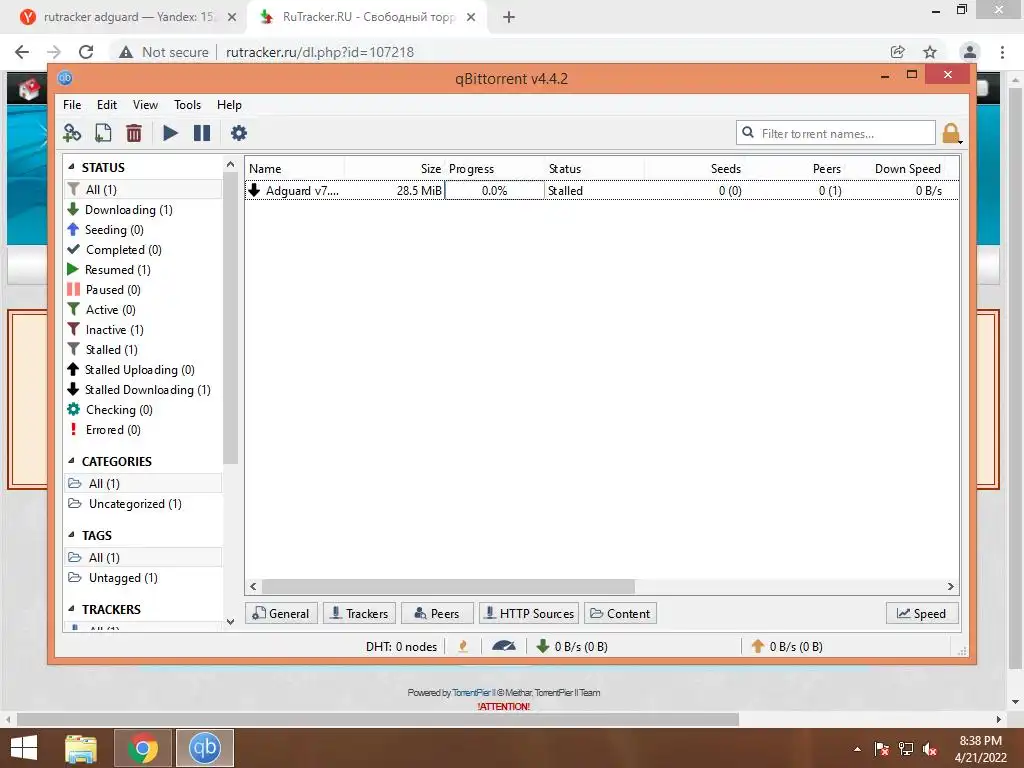
Task: Click the global download speed arrow in status bar
Action: pos(542,647)
